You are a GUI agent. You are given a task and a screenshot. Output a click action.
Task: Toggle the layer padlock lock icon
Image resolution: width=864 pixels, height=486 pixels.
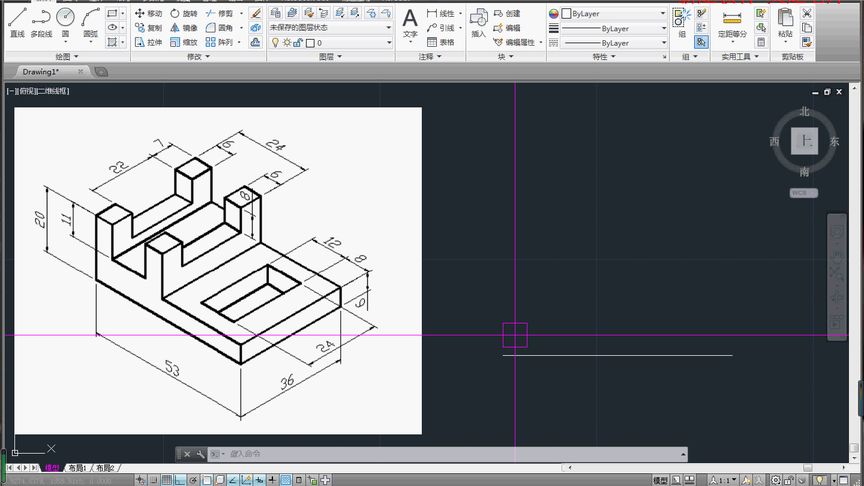pos(298,42)
